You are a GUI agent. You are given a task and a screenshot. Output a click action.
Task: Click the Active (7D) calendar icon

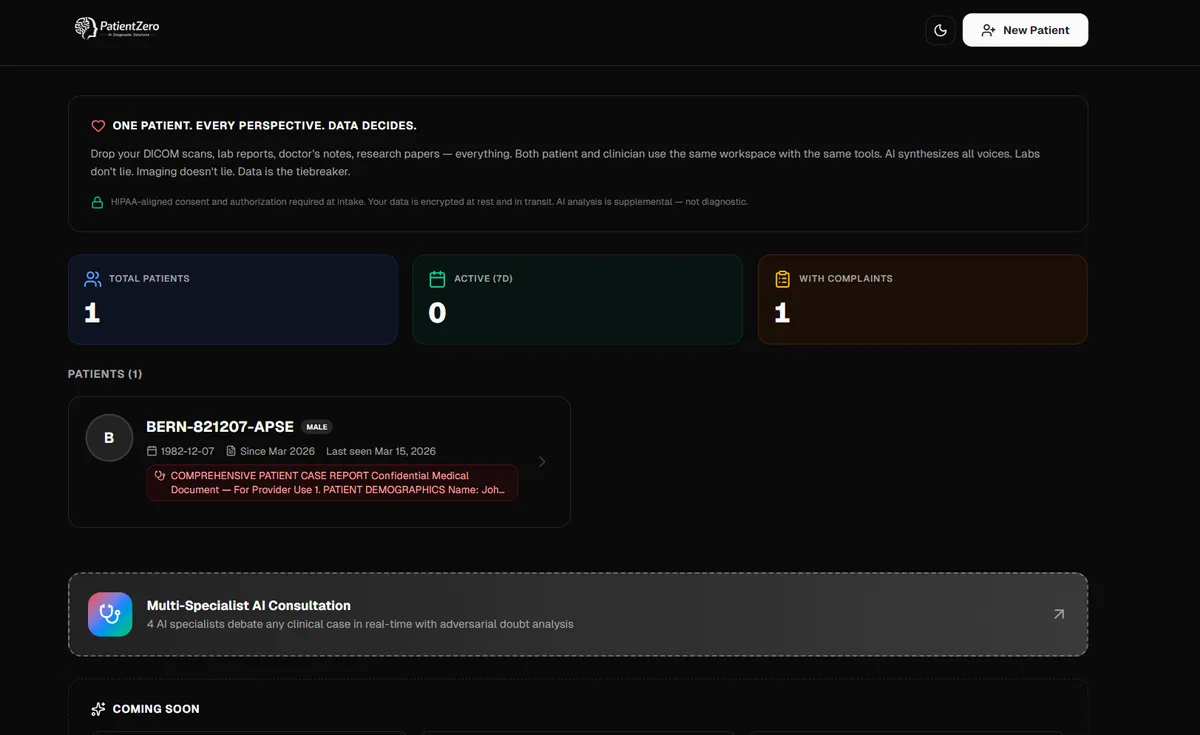point(437,279)
